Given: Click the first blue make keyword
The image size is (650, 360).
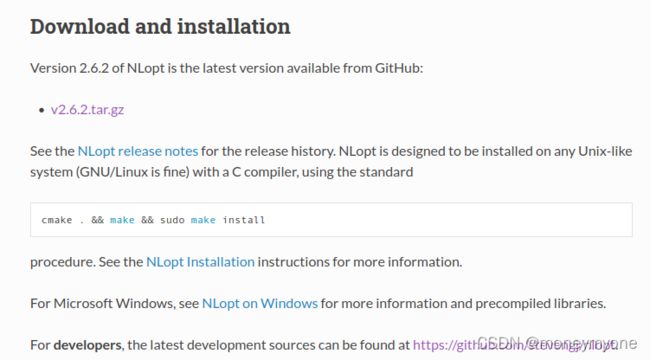Looking at the screenshot, I should (122, 220).
